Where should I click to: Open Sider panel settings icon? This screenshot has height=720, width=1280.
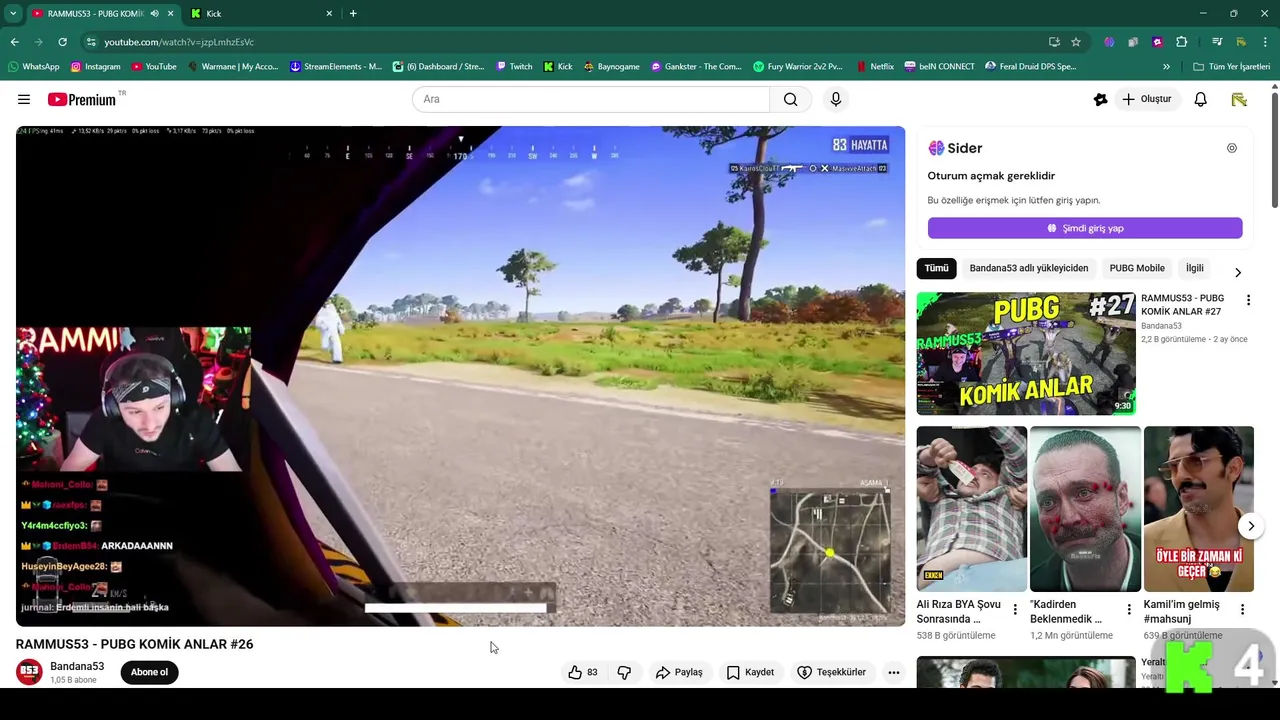point(1232,148)
